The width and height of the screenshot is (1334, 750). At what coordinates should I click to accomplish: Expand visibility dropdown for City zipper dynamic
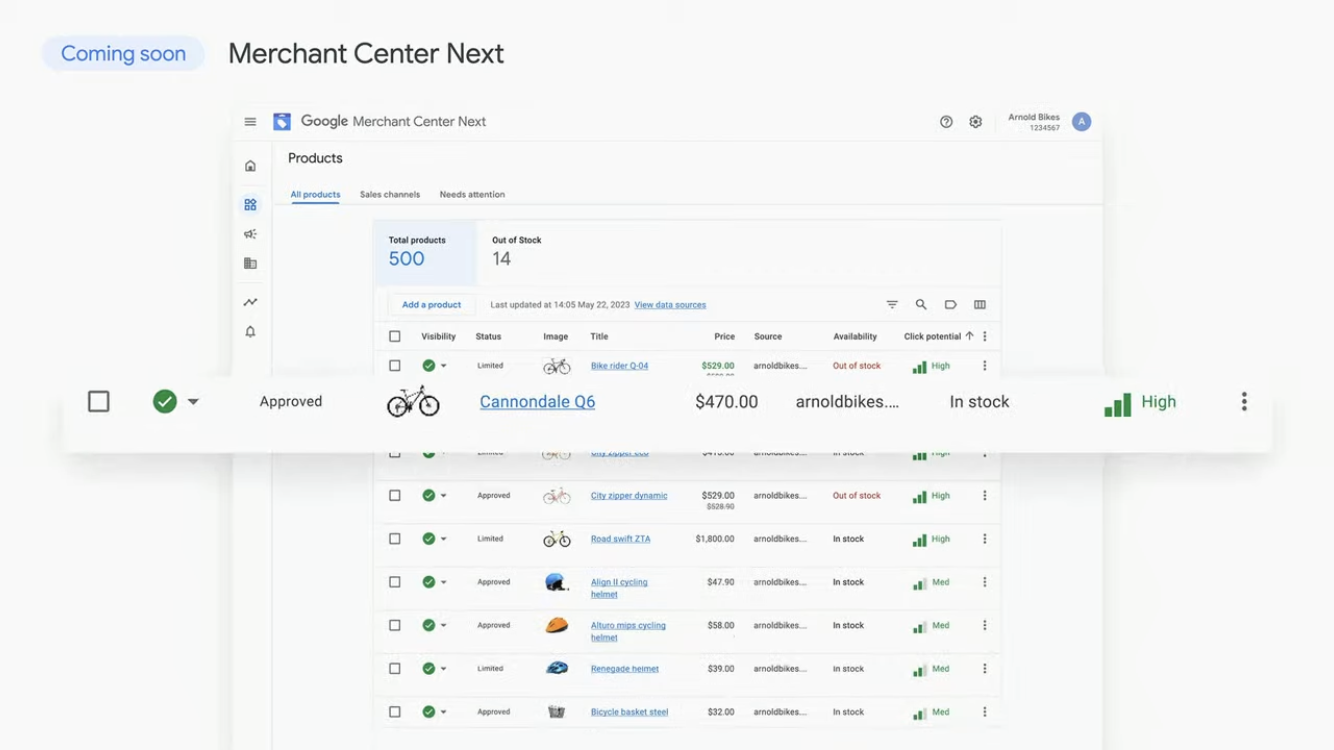click(x=444, y=496)
